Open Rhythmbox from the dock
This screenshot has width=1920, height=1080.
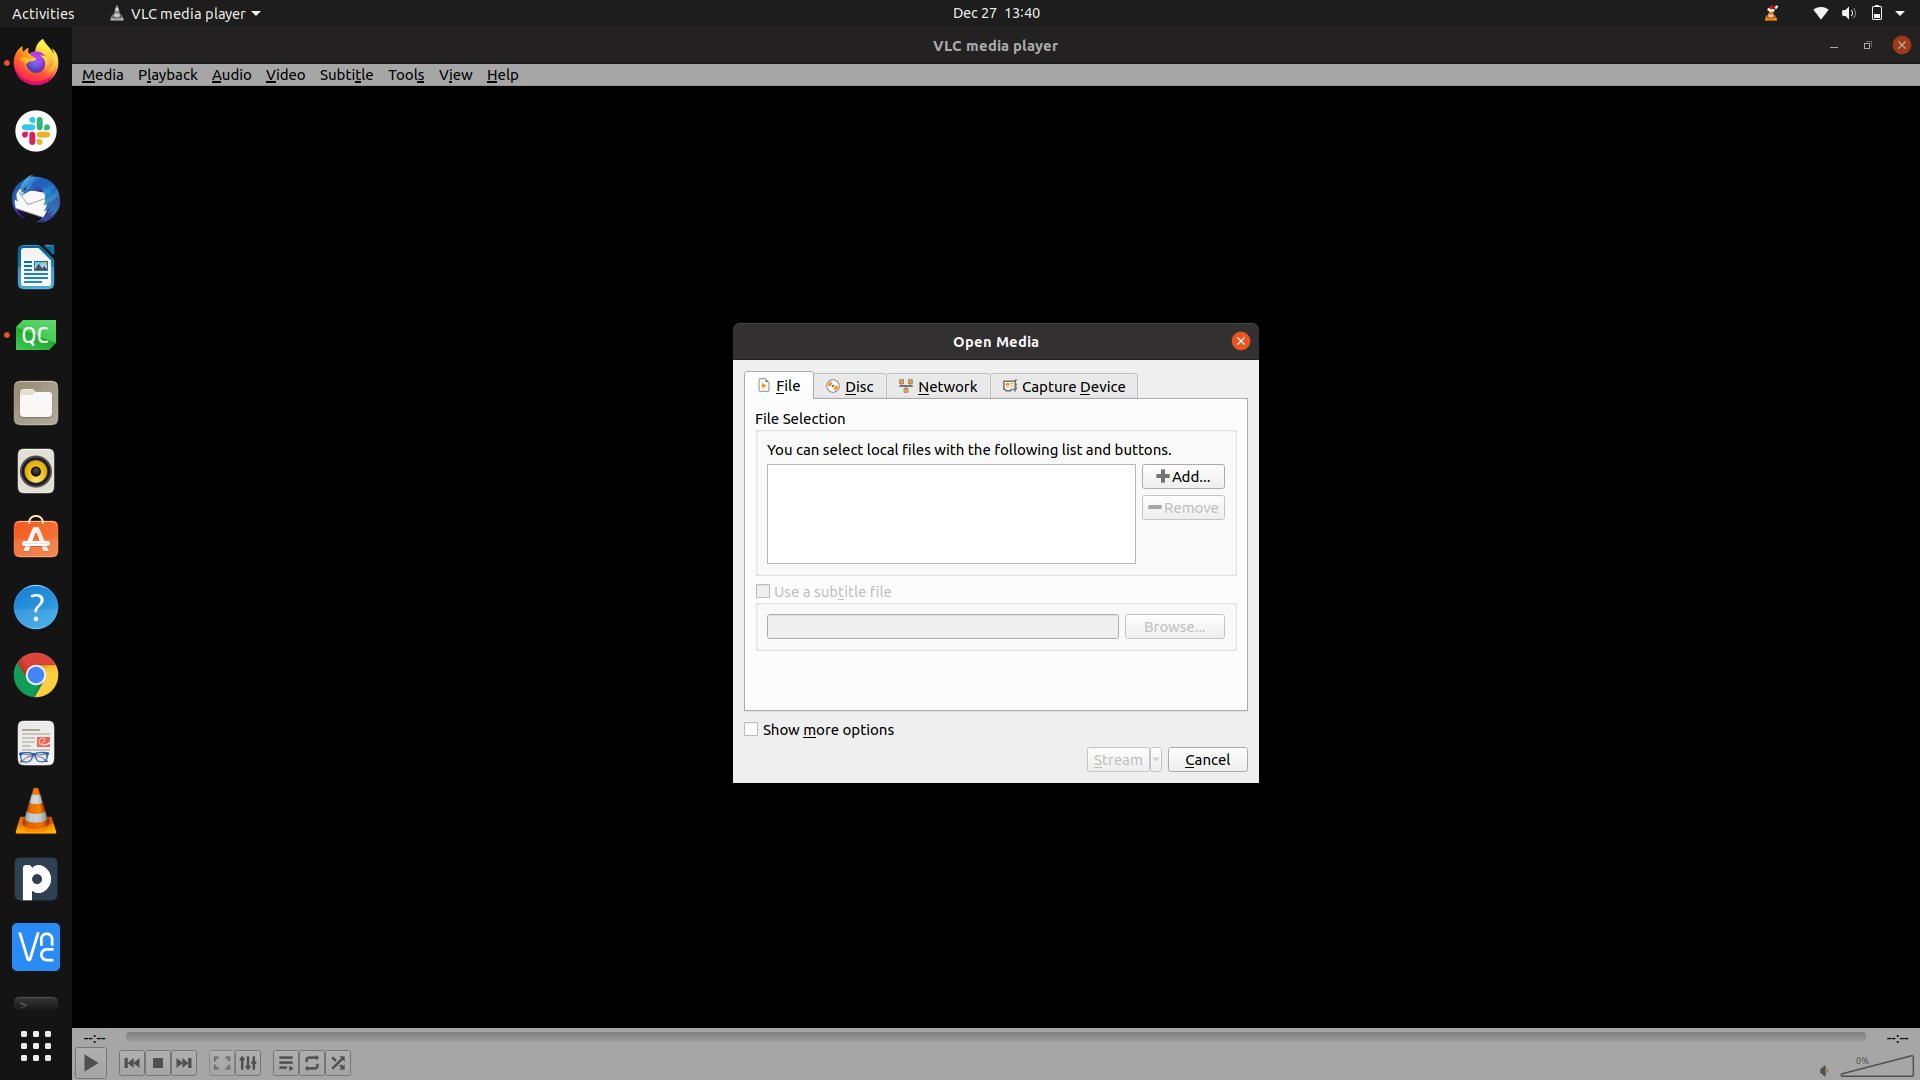36,471
